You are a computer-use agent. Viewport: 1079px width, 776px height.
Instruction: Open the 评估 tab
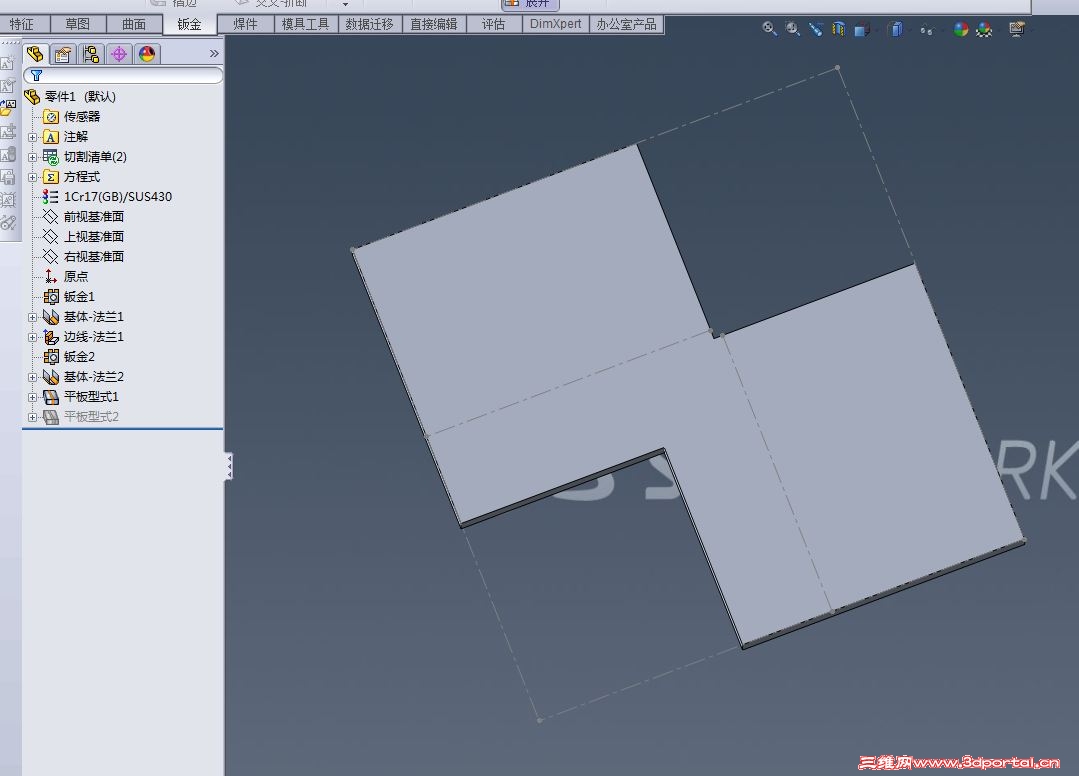[493, 24]
